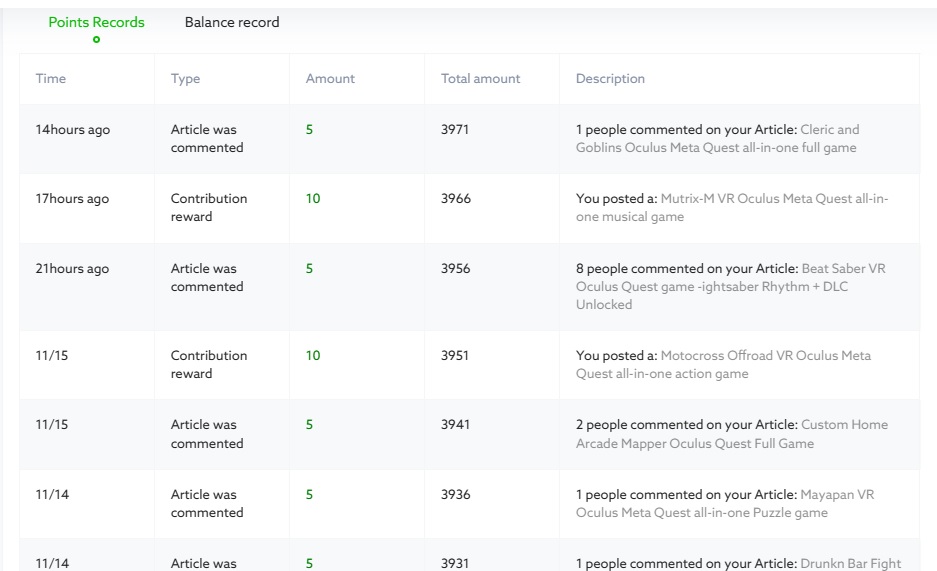Open the Mutrix-M VR article link

(x=732, y=207)
